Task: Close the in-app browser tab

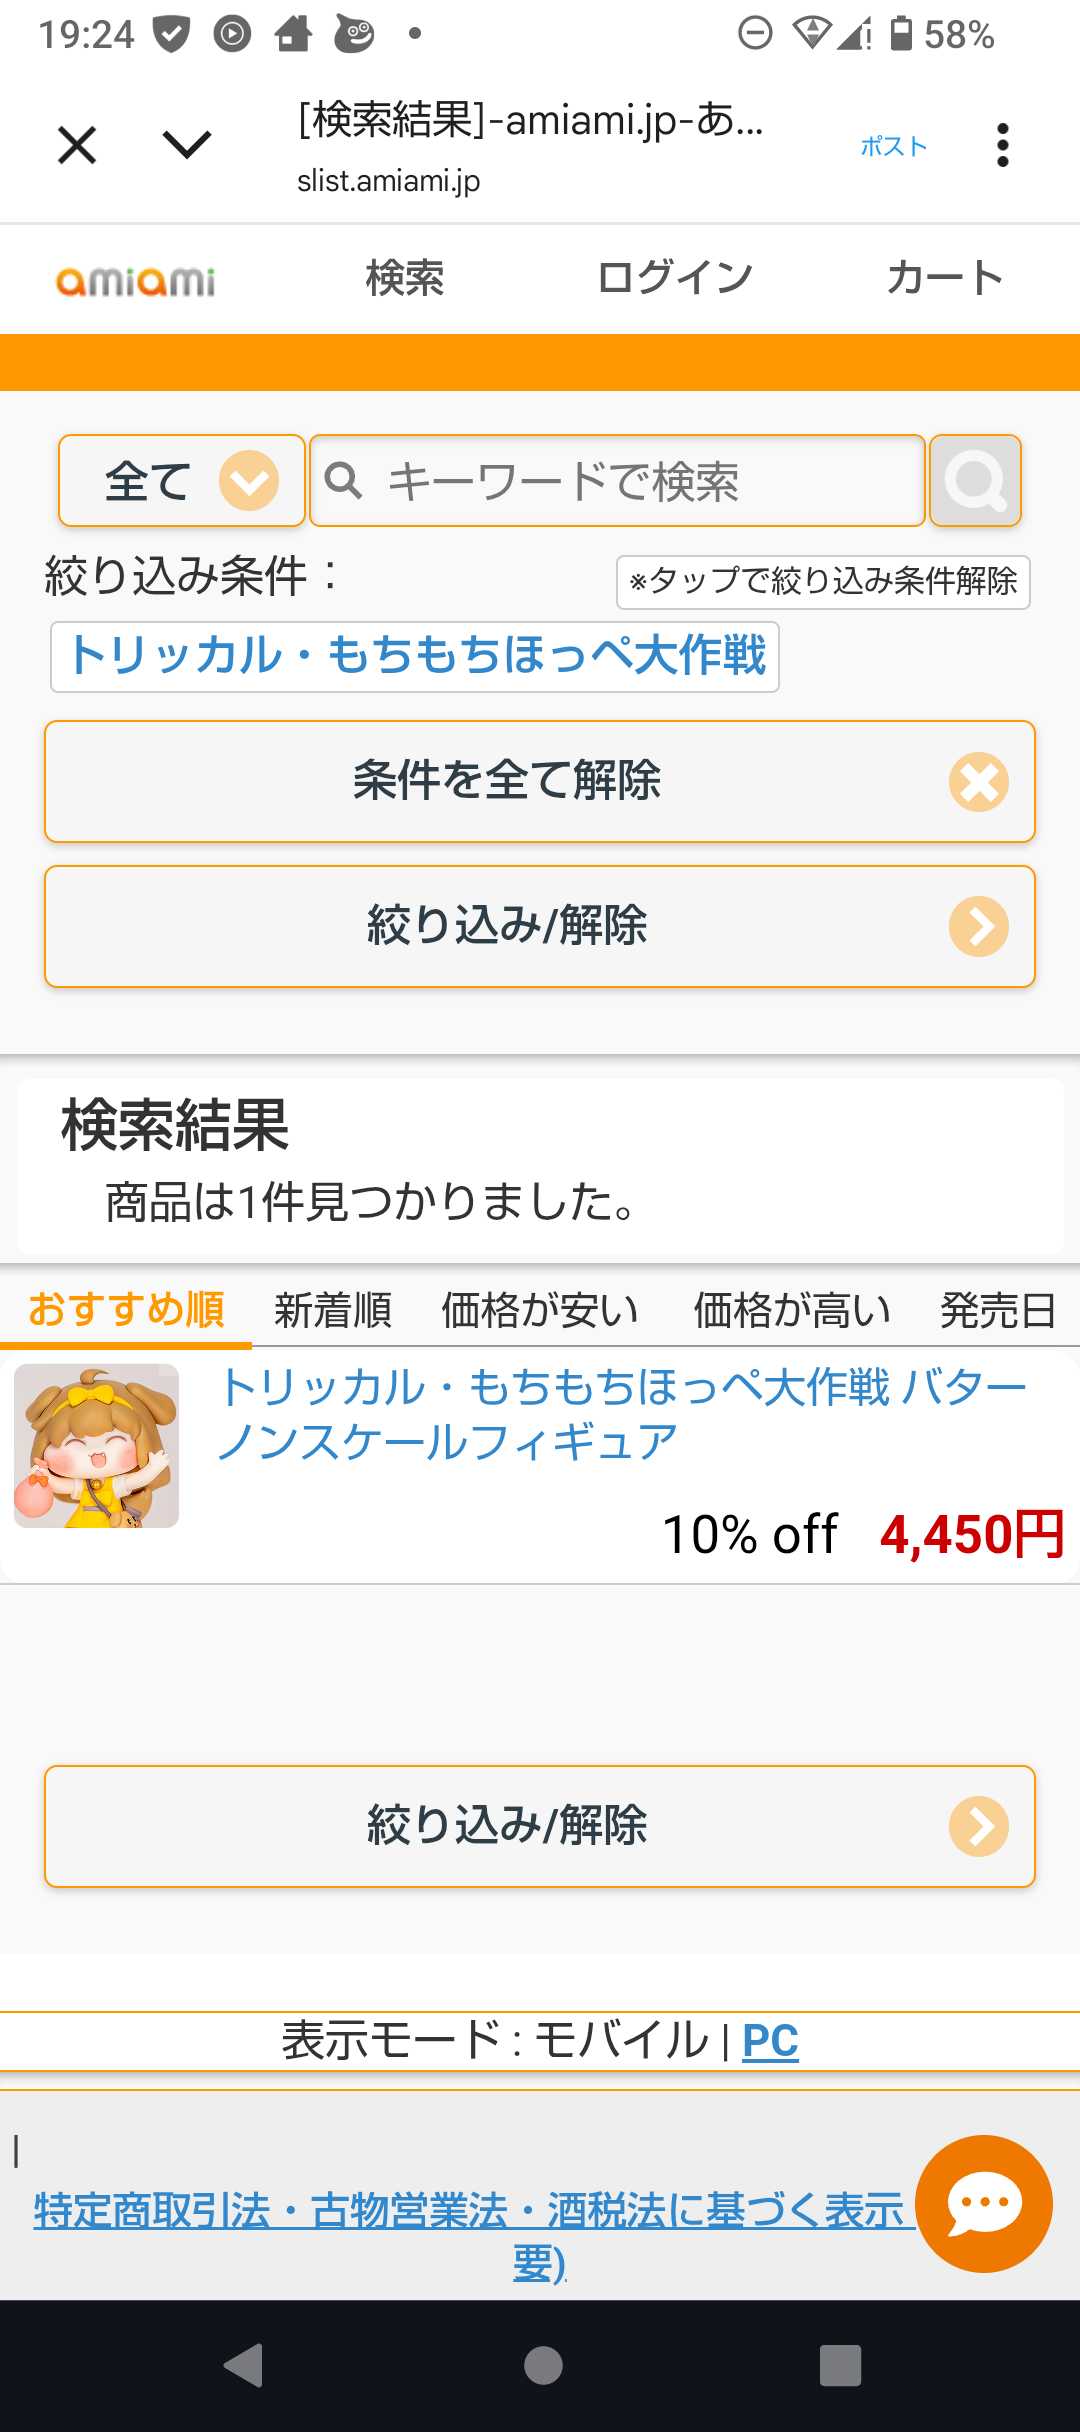Action: click(x=77, y=146)
